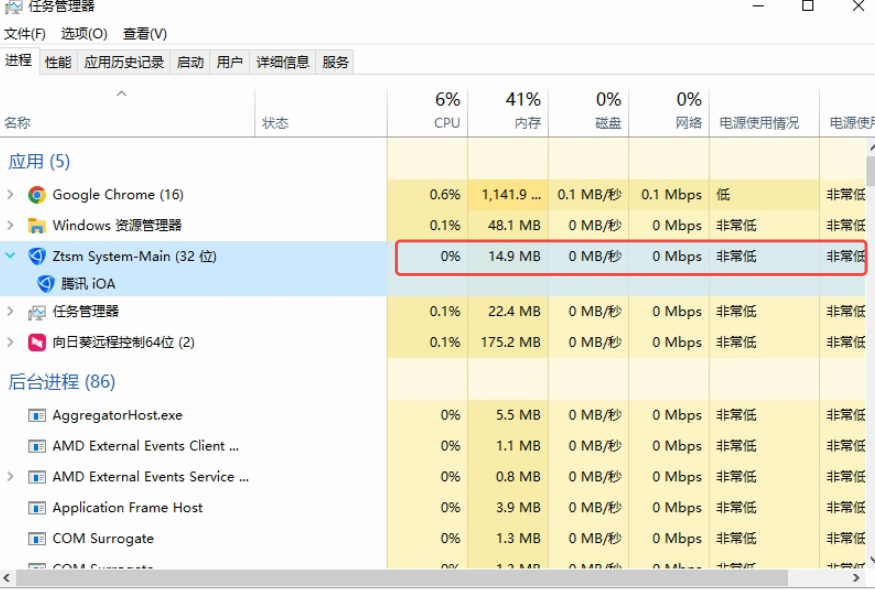This screenshot has width=875, height=591.
Task: Switch to the 应用历史记录 tab
Action: tap(124, 62)
